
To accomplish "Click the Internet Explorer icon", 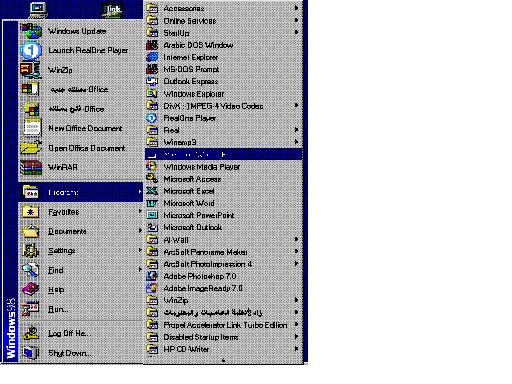I will pyautogui.click(x=152, y=57).
